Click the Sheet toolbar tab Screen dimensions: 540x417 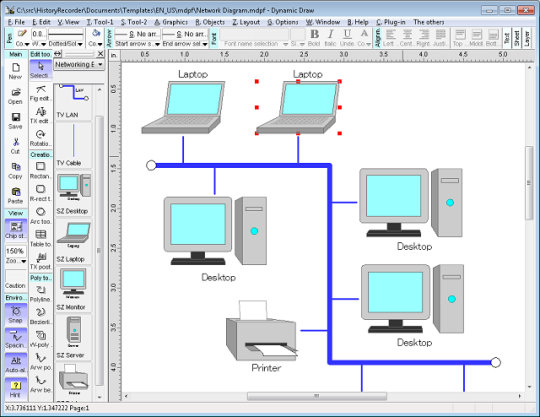[517, 38]
